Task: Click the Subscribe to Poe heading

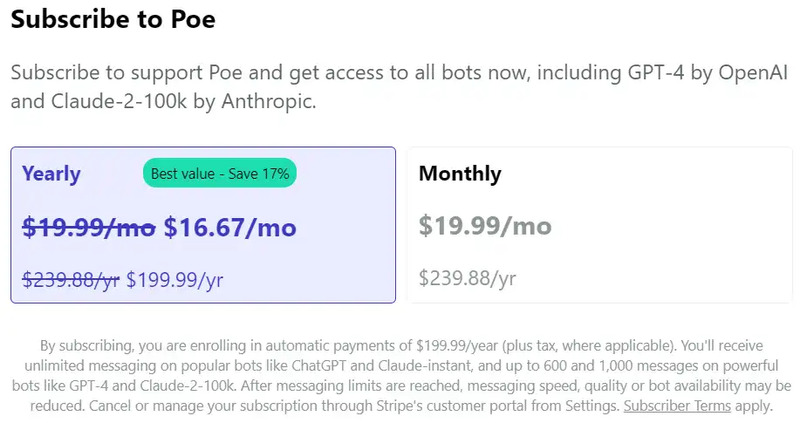Action: coord(113,19)
